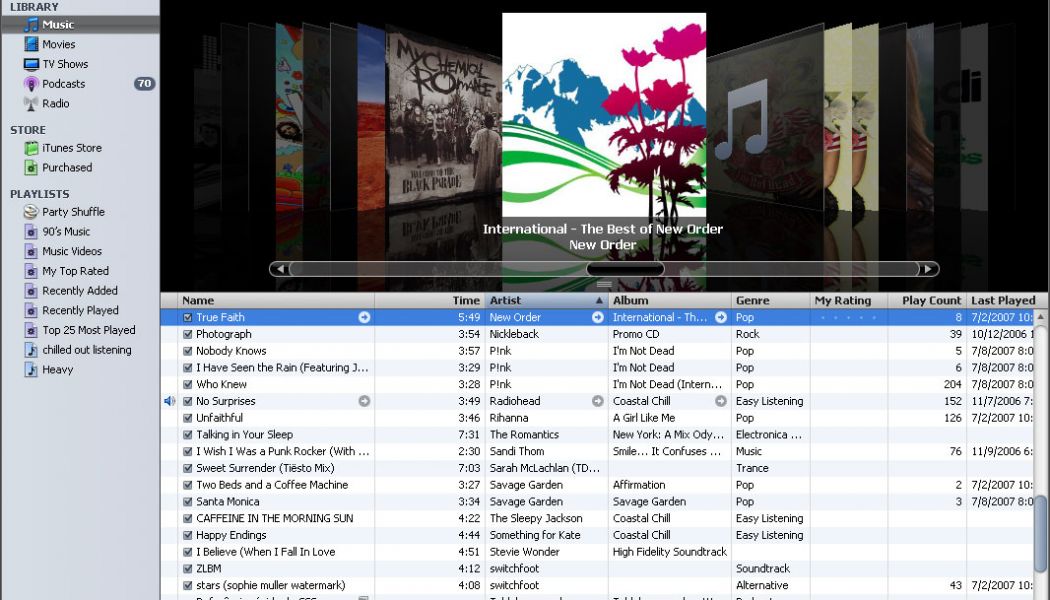This screenshot has width=1050, height=600.
Task: Select the Purchased playlist icon
Action: [x=31, y=168]
